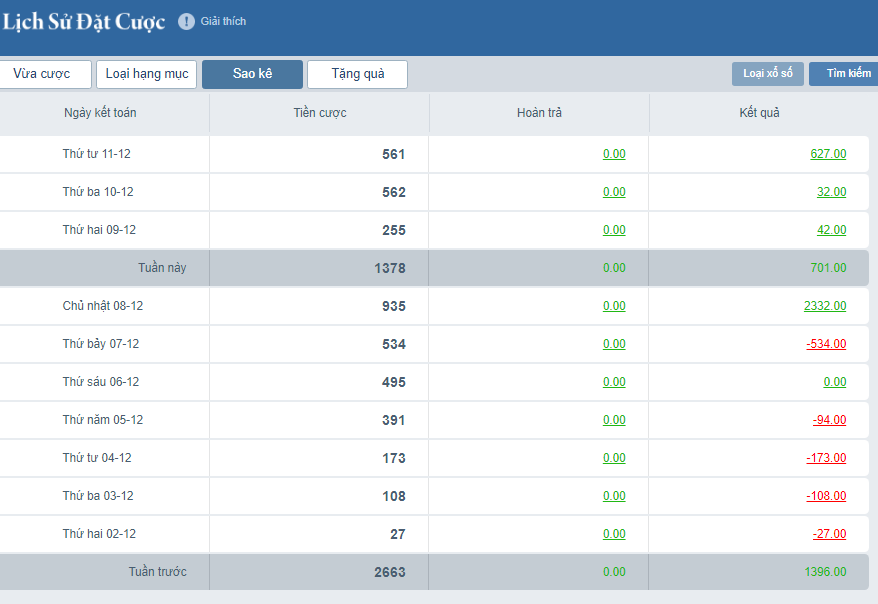Open the Sao kê statement tab

[x=252, y=74]
